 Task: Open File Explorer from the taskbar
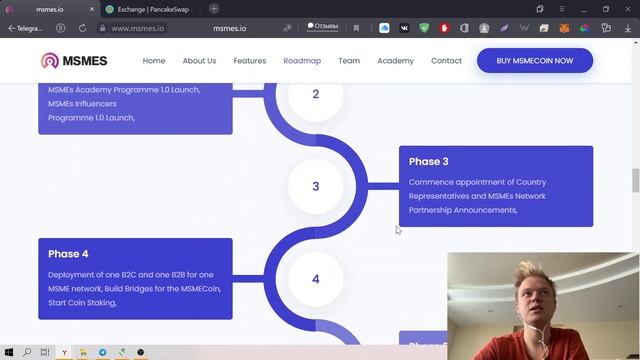[83, 352]
